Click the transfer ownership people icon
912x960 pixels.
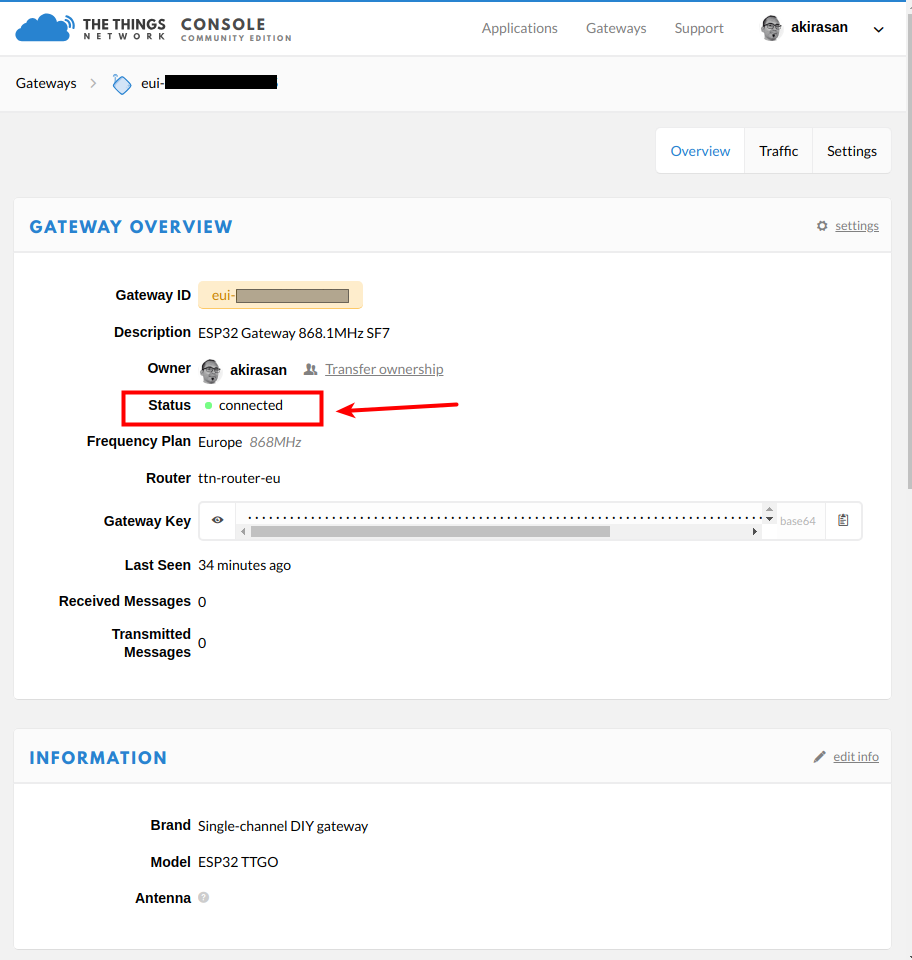(x=310, y=370)
